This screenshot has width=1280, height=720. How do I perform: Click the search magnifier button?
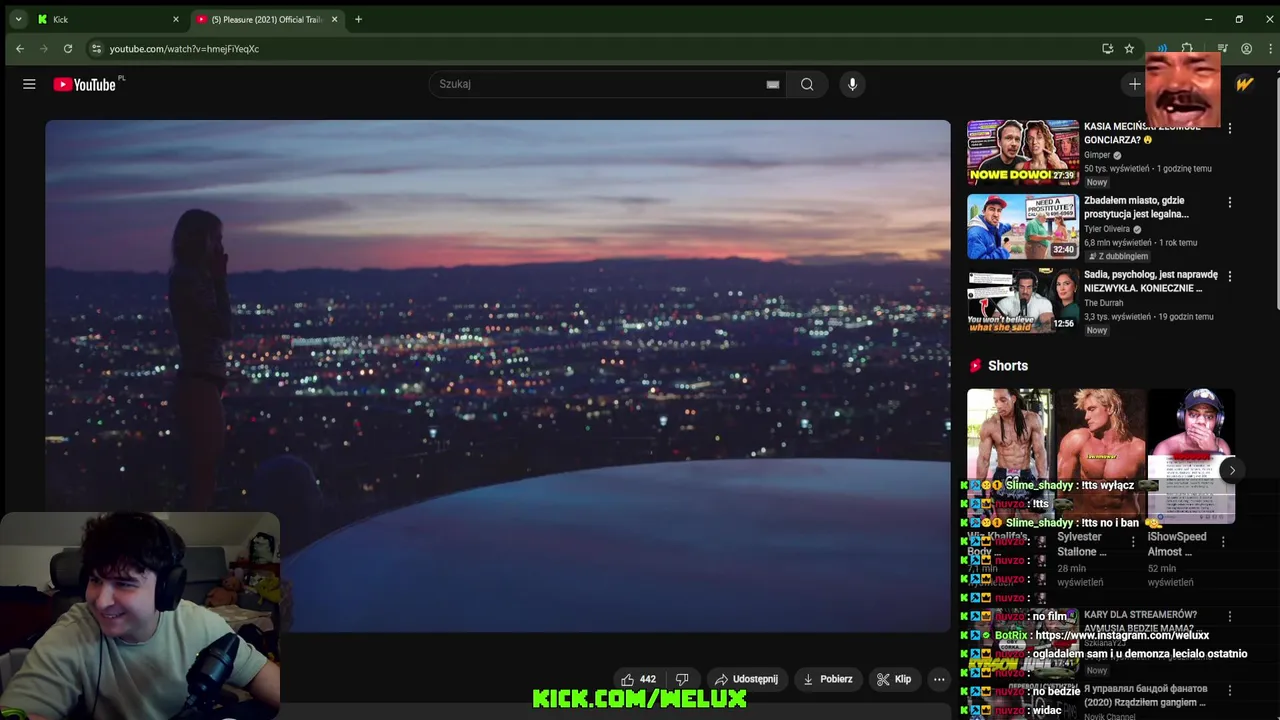coord(807,84)
